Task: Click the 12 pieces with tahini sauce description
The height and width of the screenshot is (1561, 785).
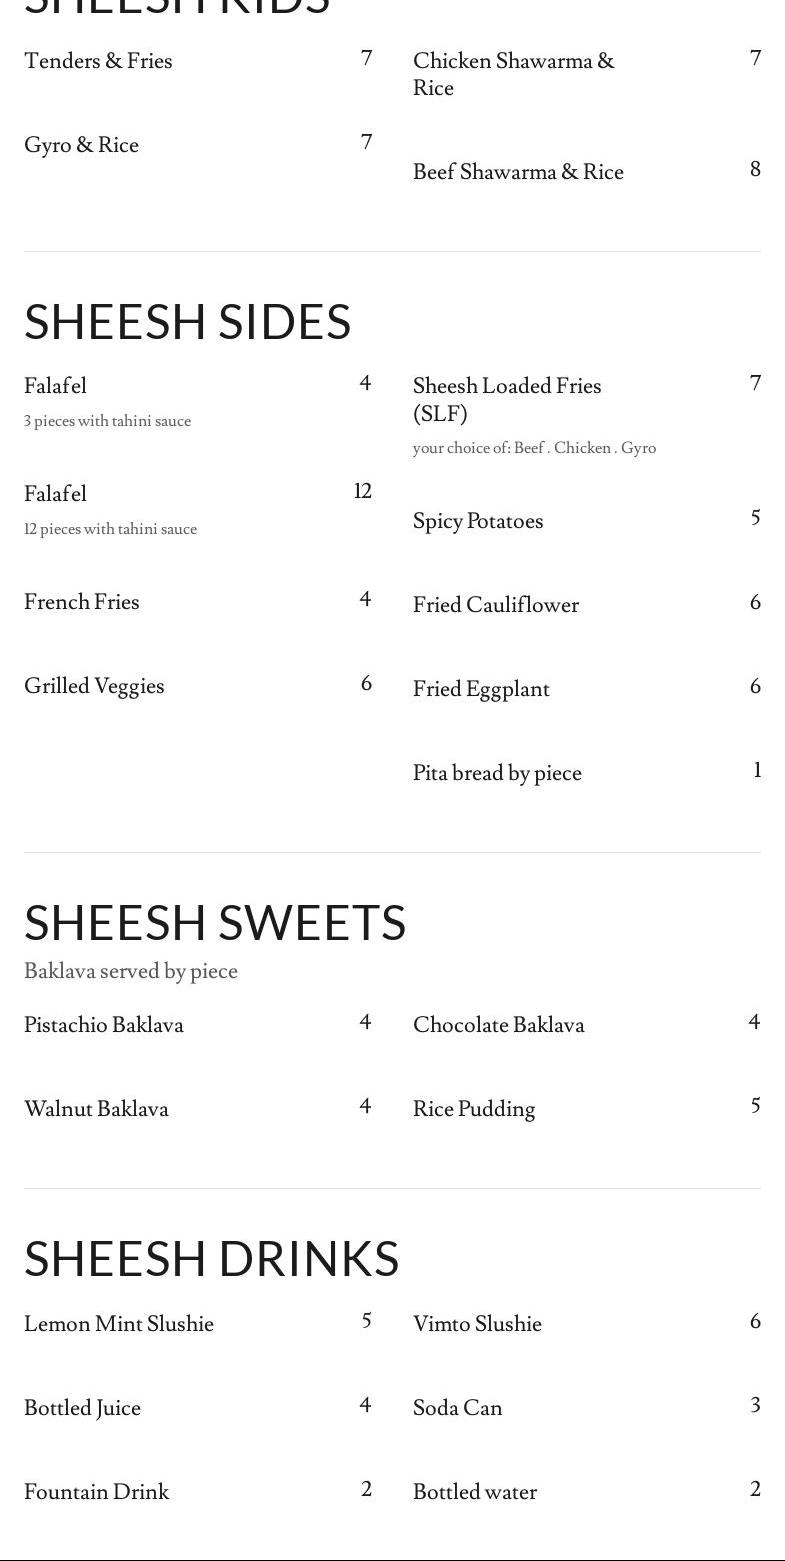Action: coord(110,529)
